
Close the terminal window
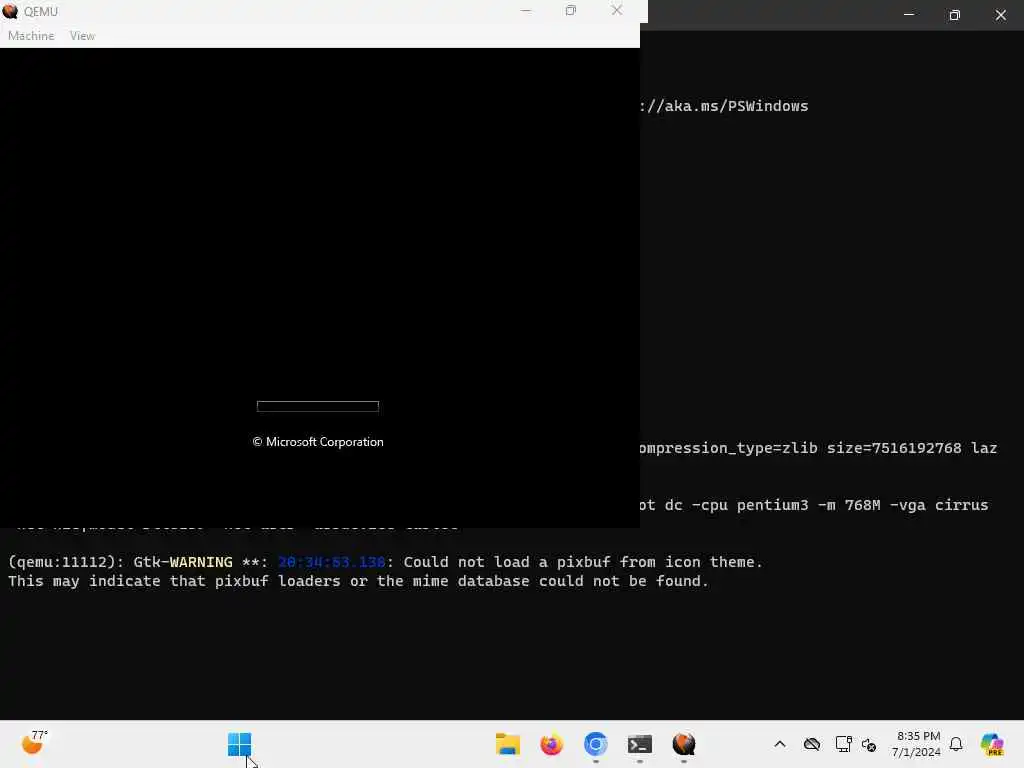click(x=1000, y=14)
